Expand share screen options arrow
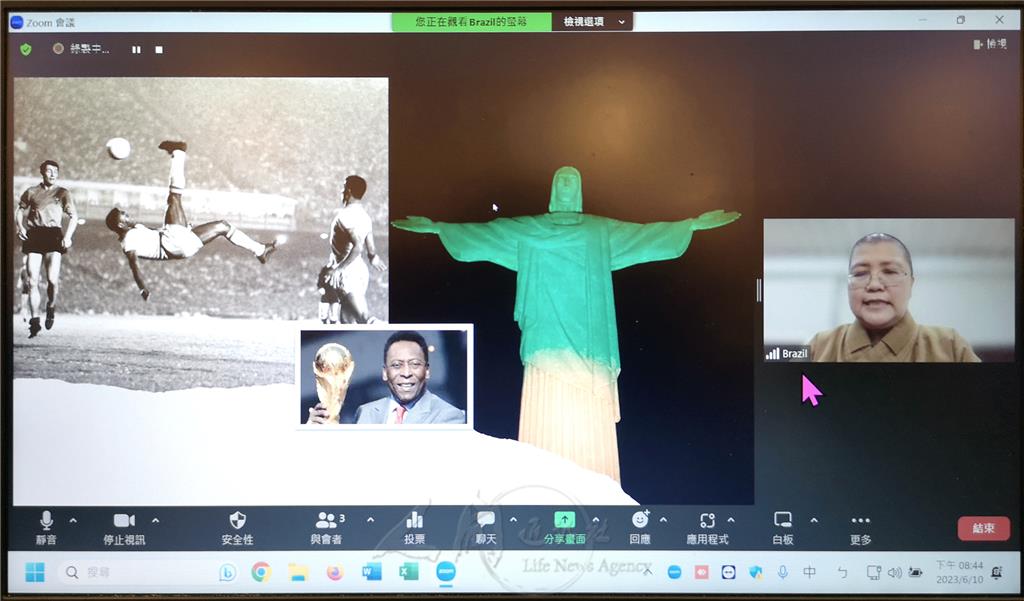The image size is (1024, 601). coord(596,520)
